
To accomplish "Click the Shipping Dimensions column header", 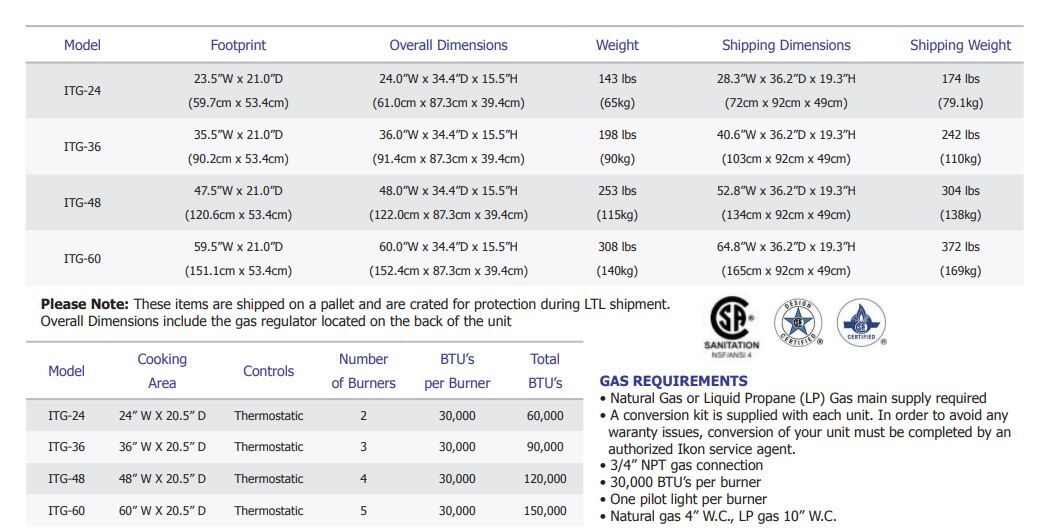I will click(786, 45).
